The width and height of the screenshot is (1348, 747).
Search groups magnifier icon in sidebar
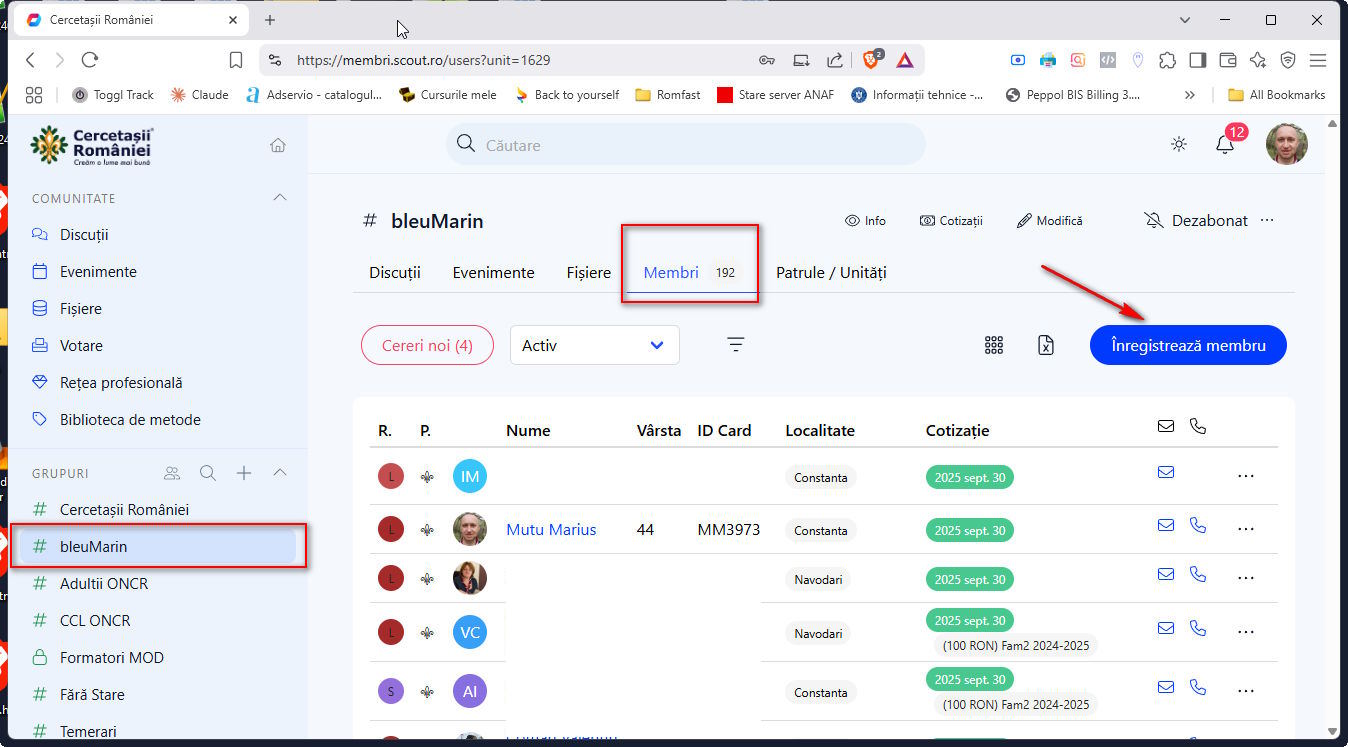click(x=207, y=473)
